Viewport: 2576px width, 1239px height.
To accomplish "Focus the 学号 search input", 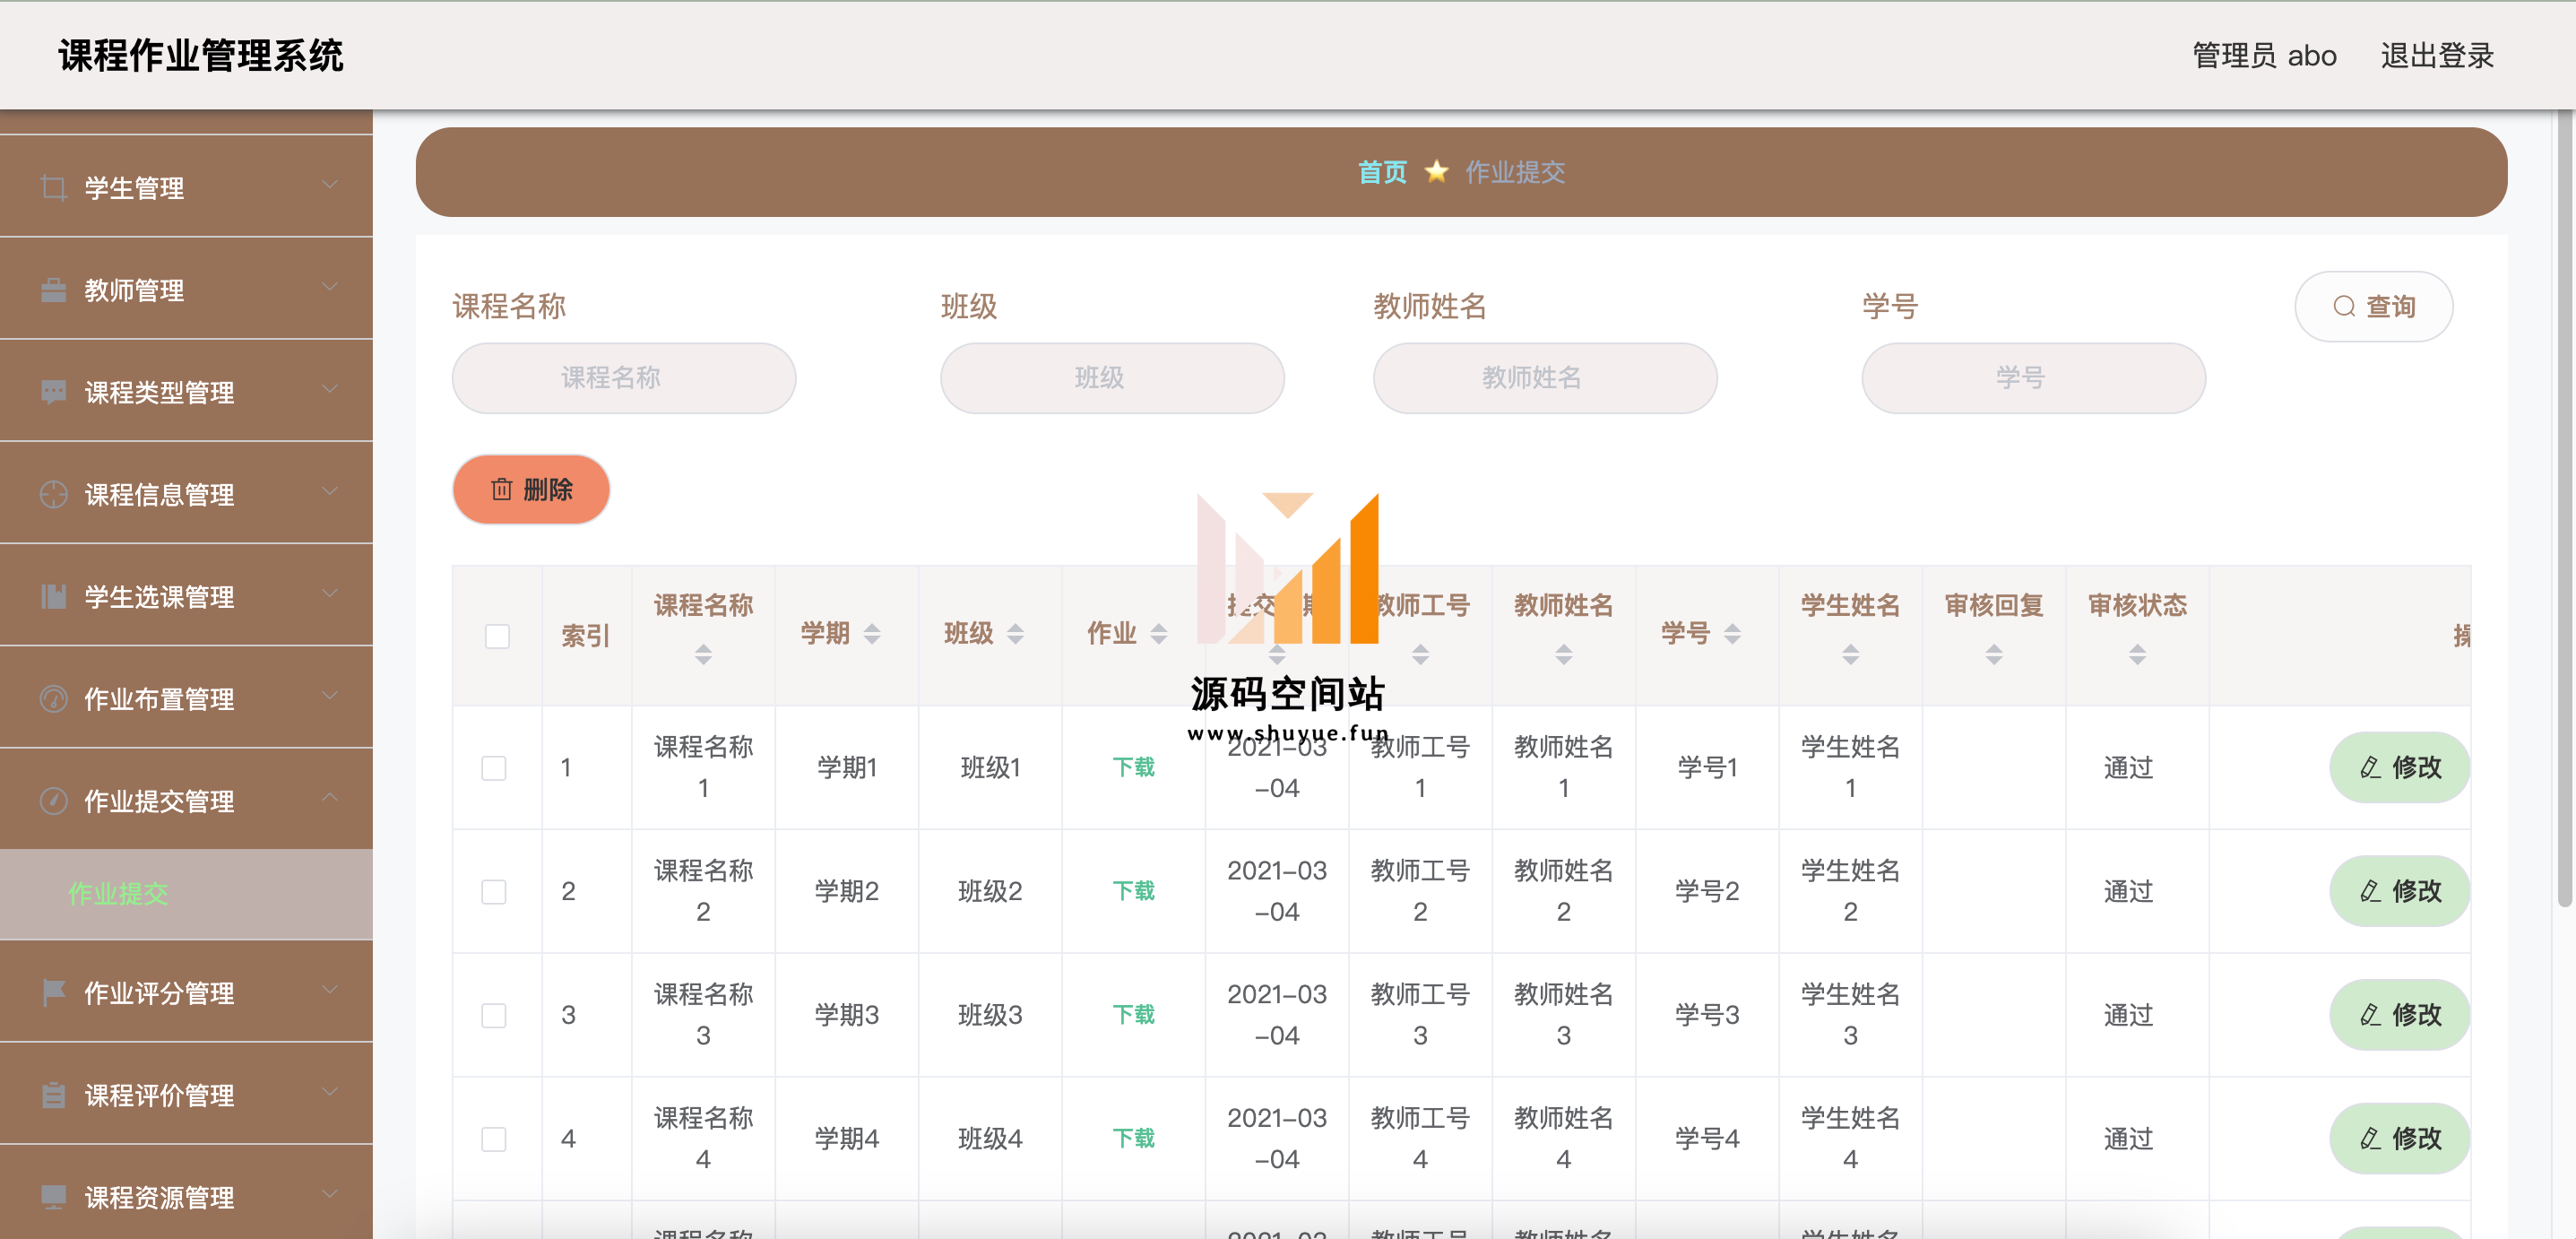I will click(x=2033, y=378).
